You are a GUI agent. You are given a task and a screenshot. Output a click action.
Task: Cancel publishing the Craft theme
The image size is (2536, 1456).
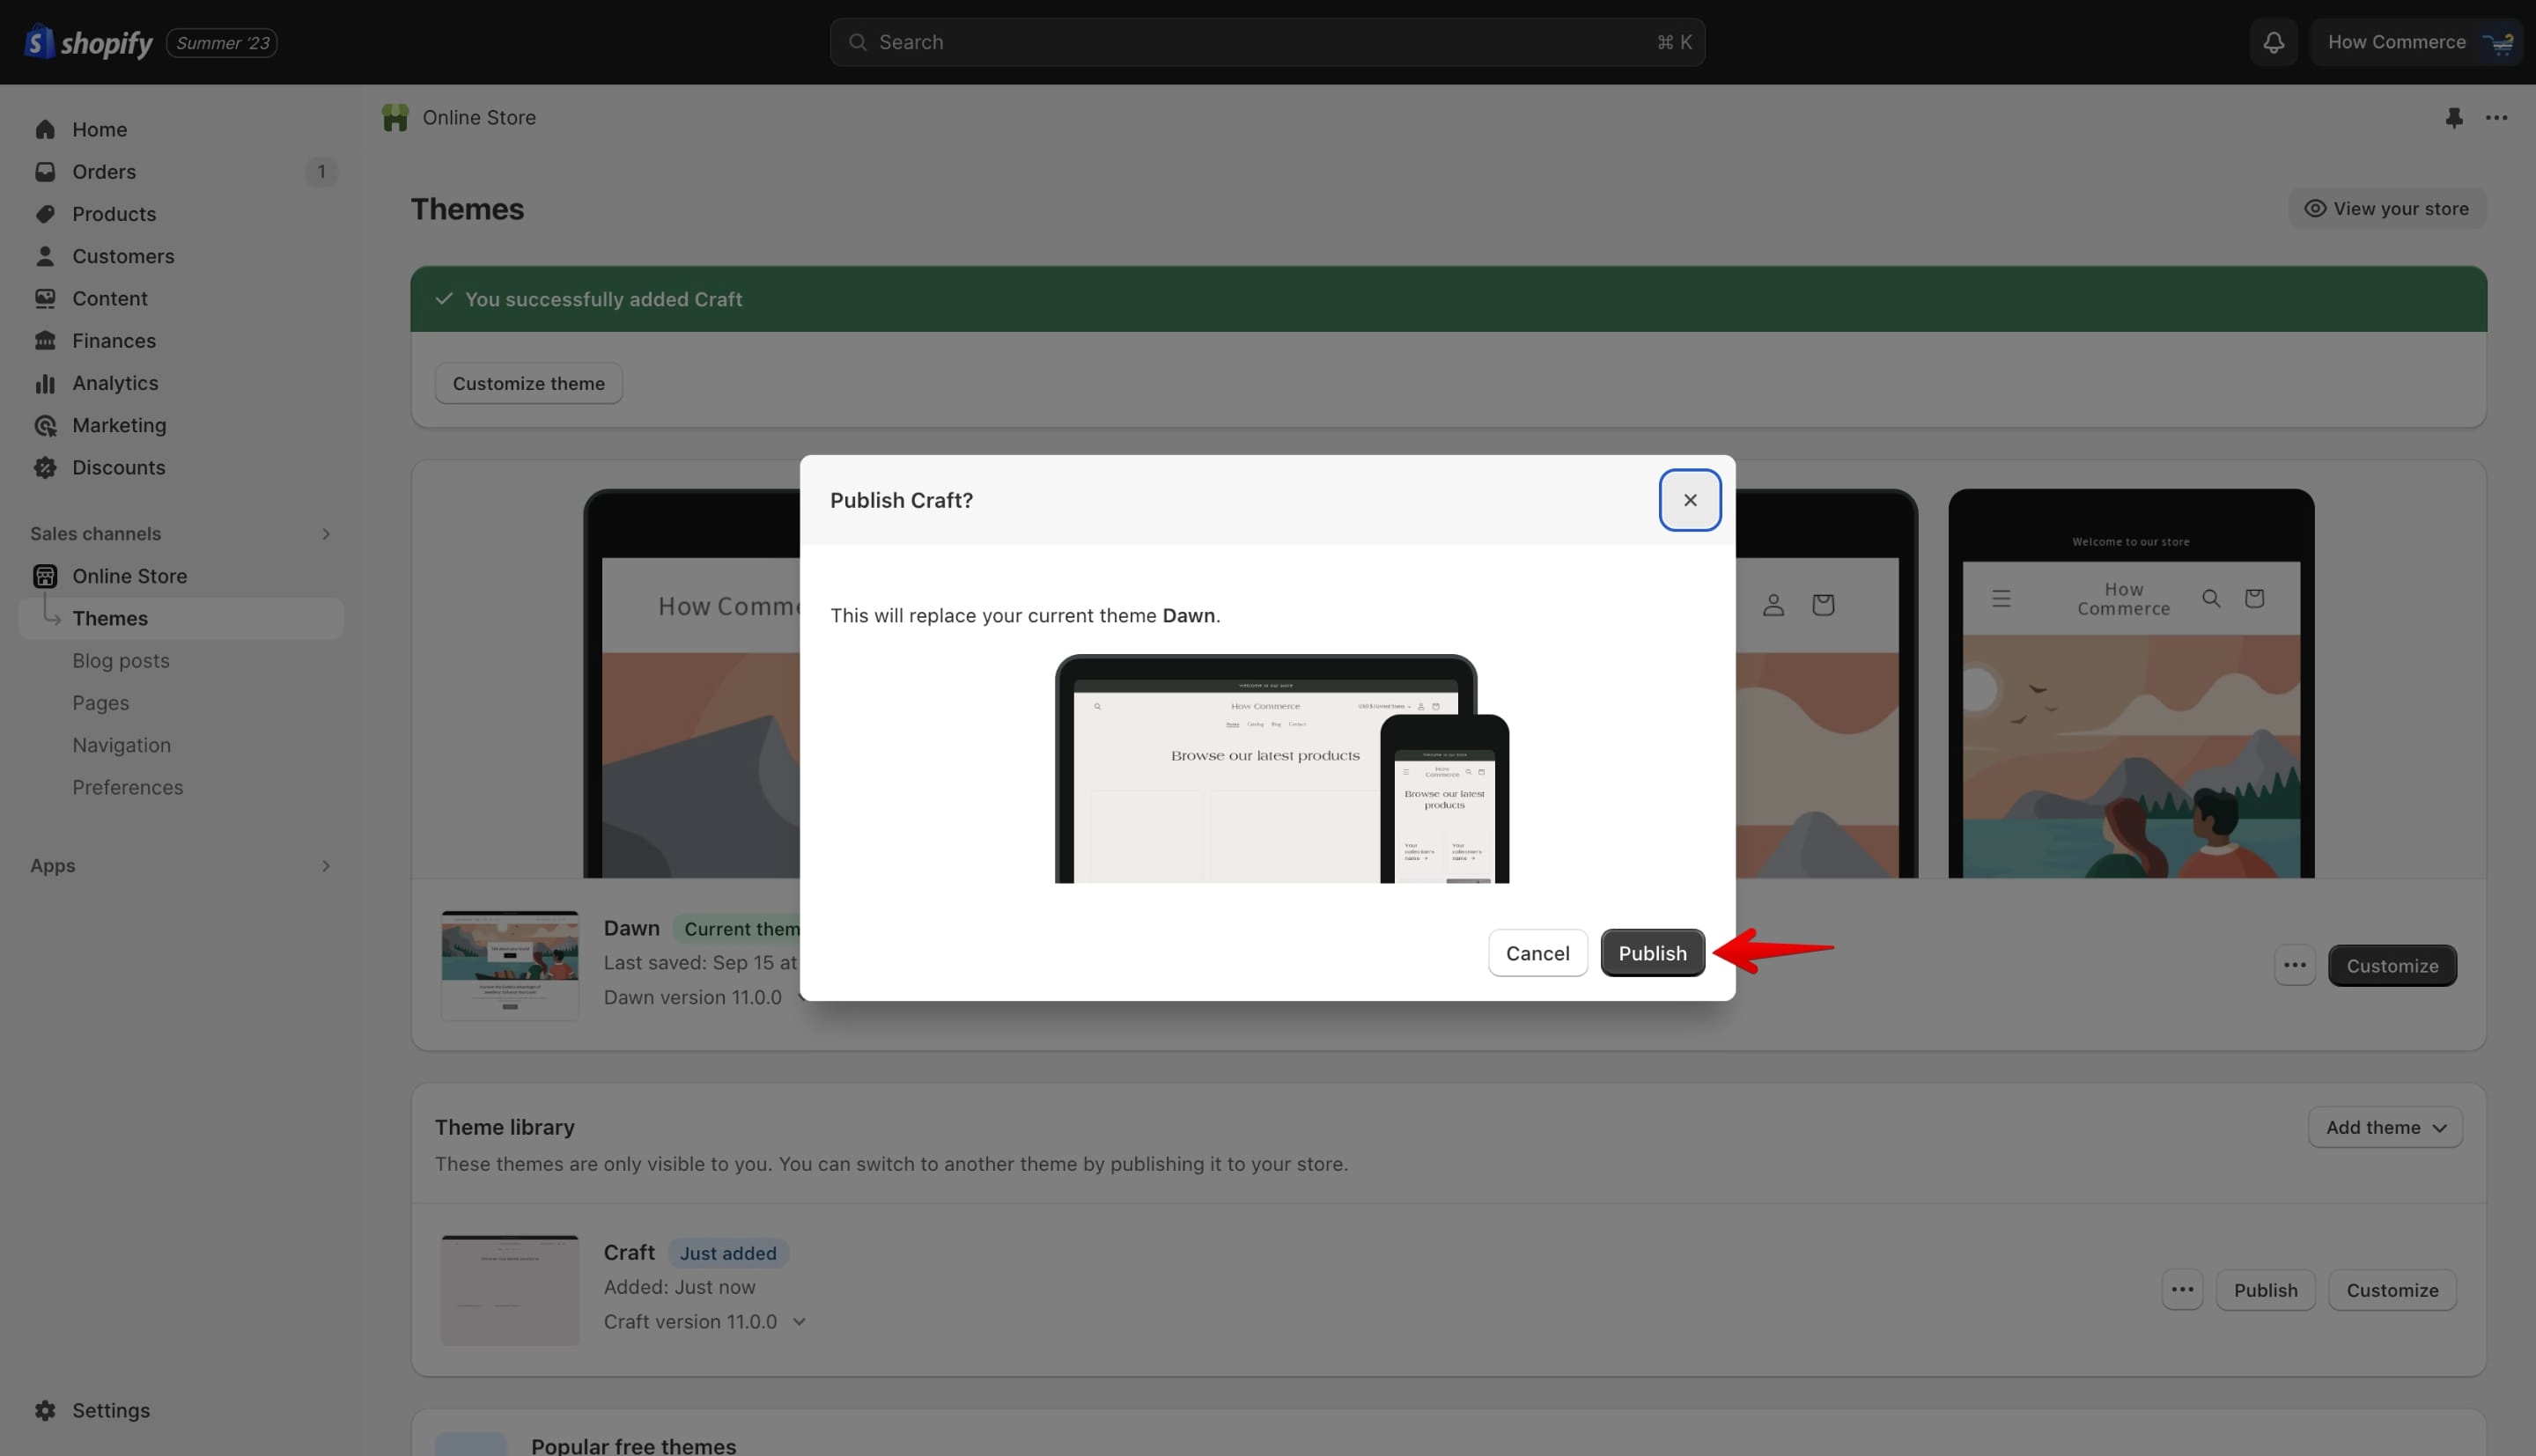(1537, 953)
